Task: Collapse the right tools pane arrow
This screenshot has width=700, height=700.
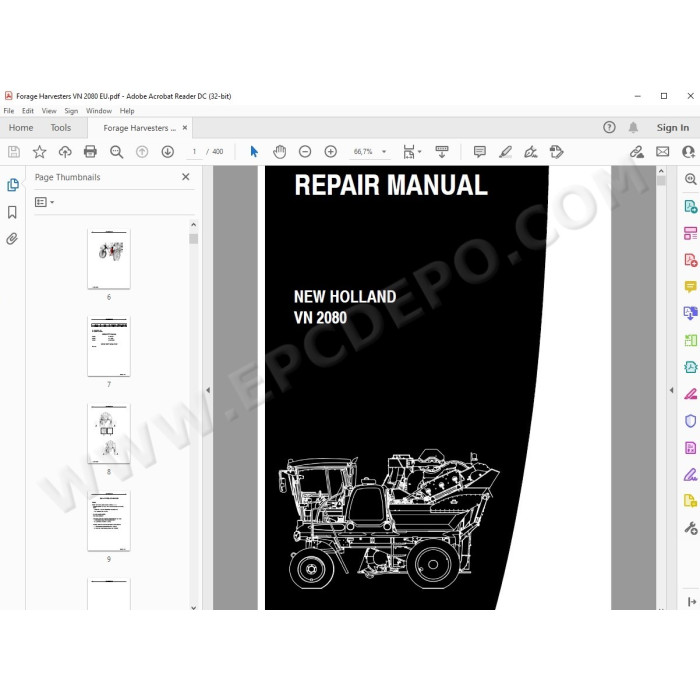Action: (x=671, y=390)
